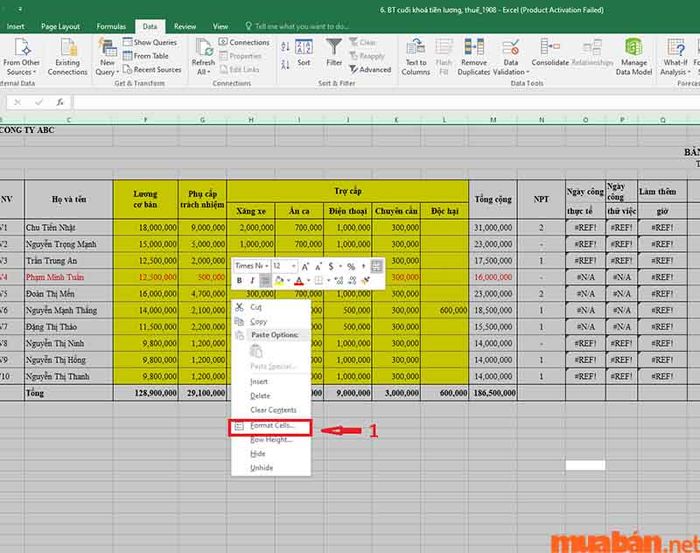
Task: Click into the formula bar
Action: (387, 102)
